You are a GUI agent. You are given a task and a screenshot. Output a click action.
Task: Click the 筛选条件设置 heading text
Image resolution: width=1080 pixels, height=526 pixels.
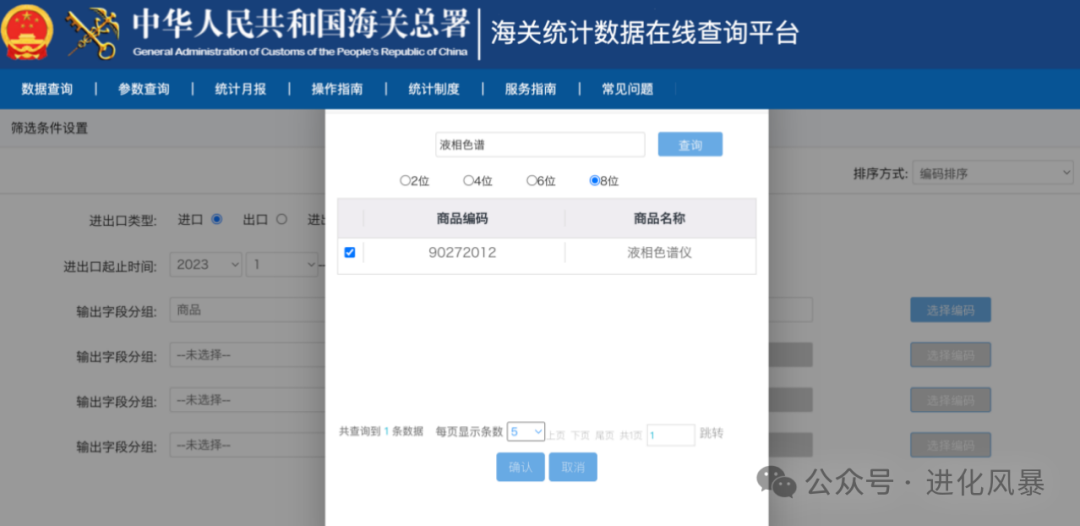pyautogui.click(x=49, y=128)
